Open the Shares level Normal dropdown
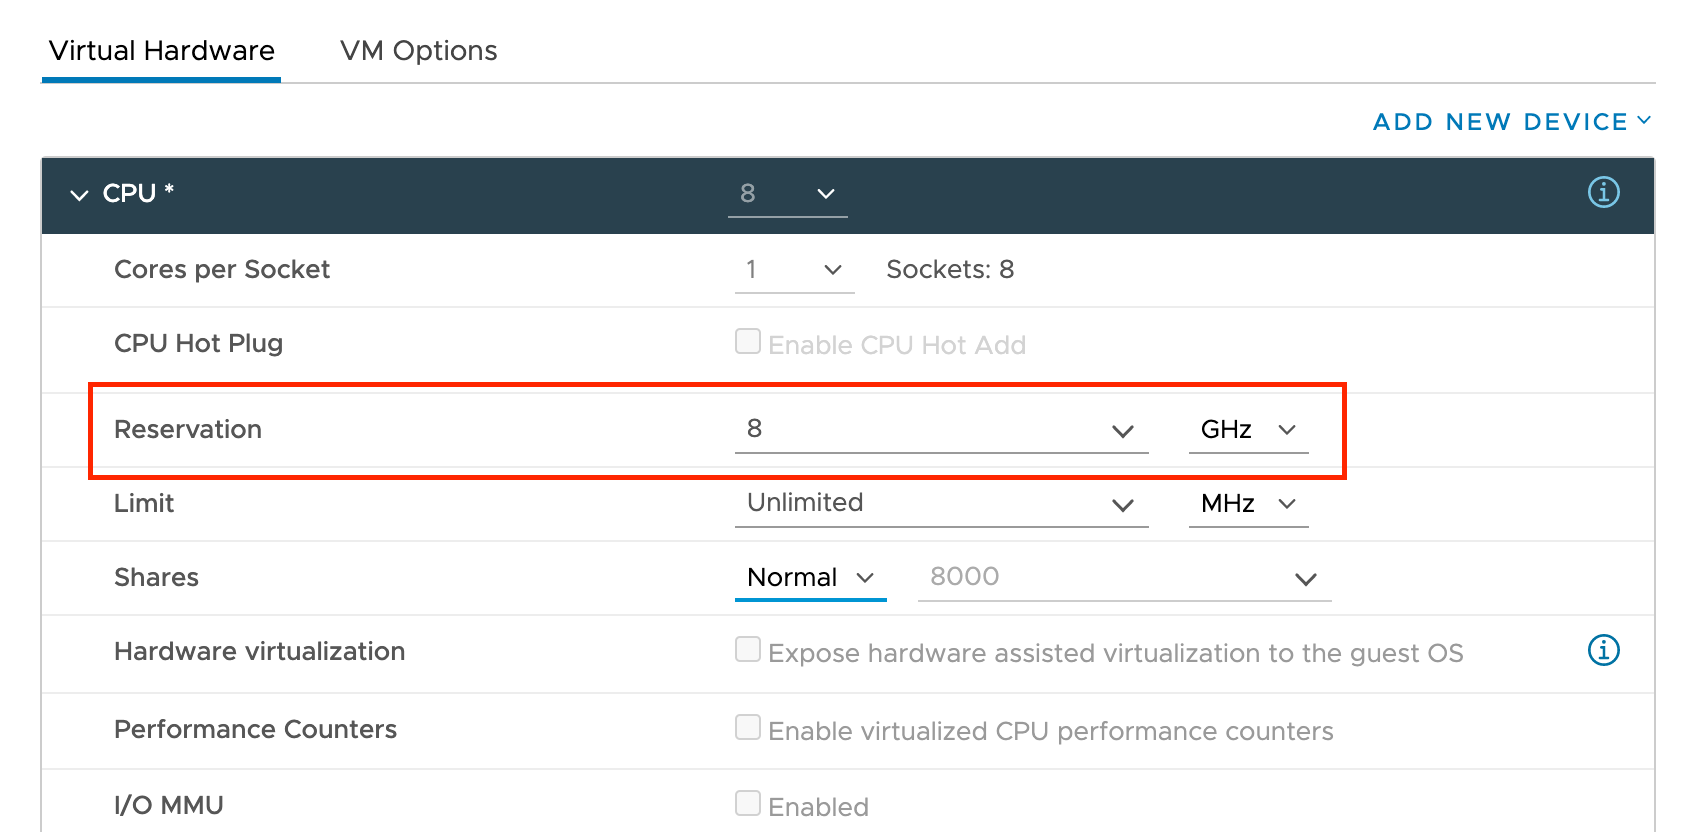 coord(810,578)
